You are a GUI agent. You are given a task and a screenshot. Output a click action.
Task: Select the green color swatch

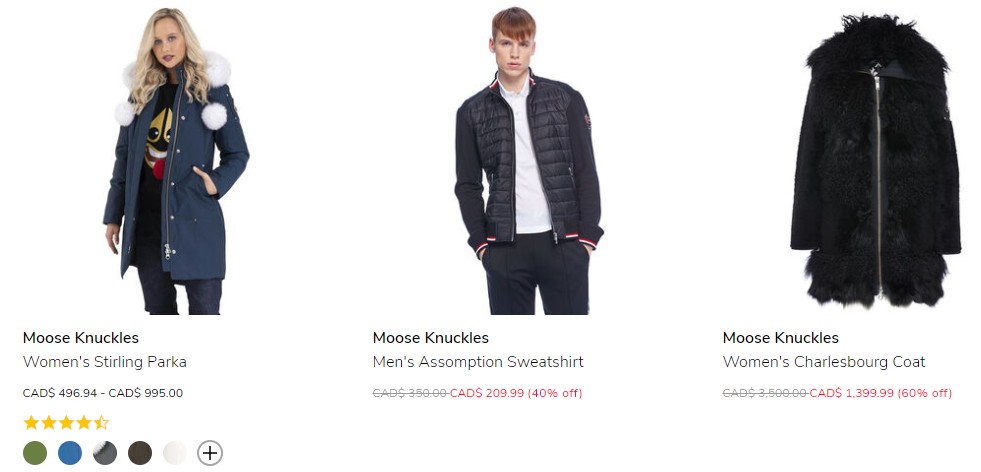coord(35,453)
